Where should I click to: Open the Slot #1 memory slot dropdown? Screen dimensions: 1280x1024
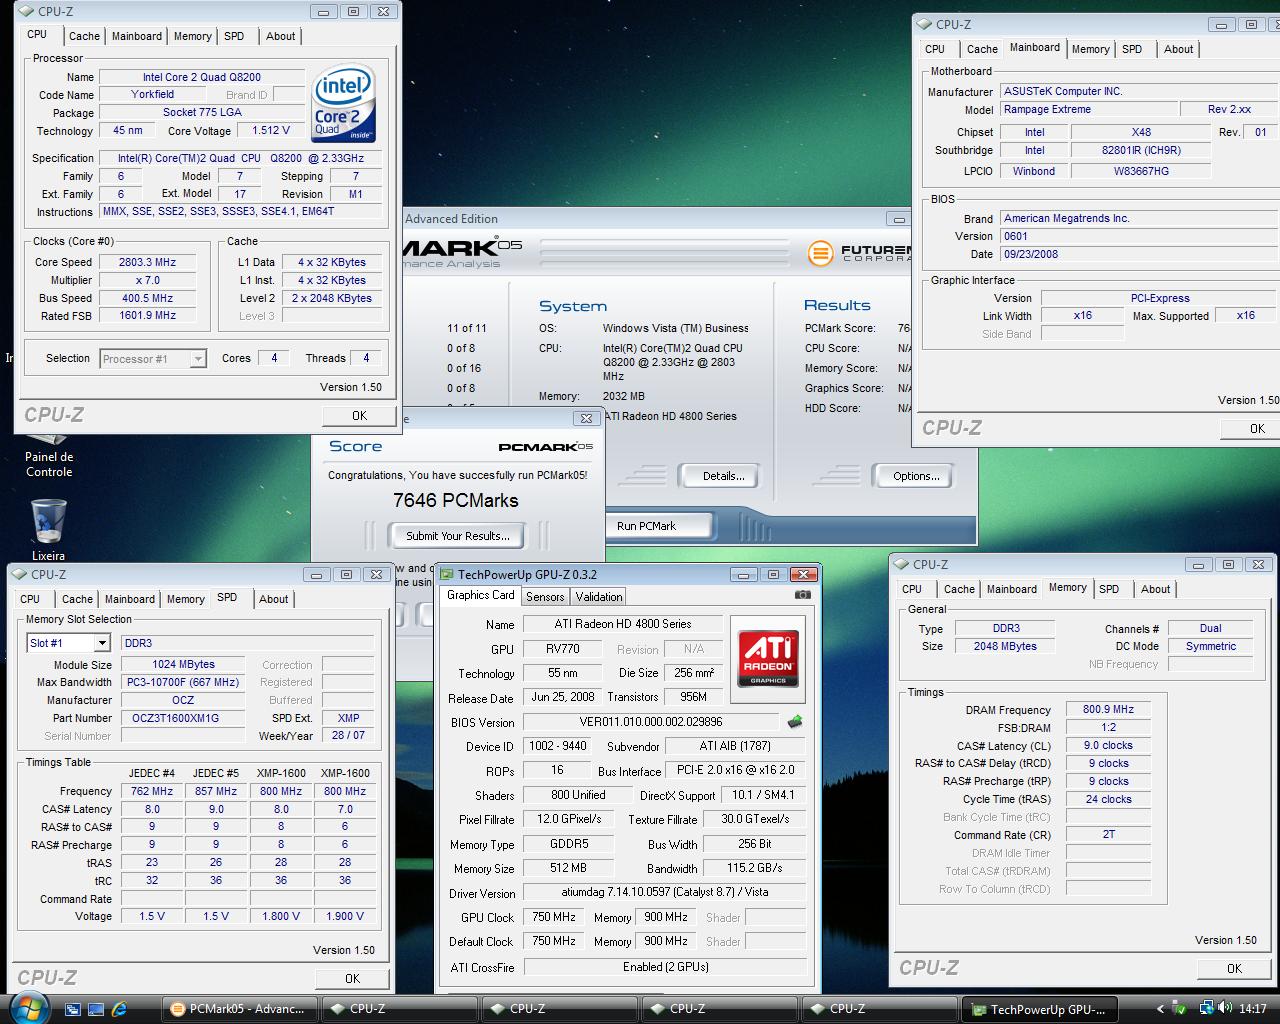click(101, 643)
